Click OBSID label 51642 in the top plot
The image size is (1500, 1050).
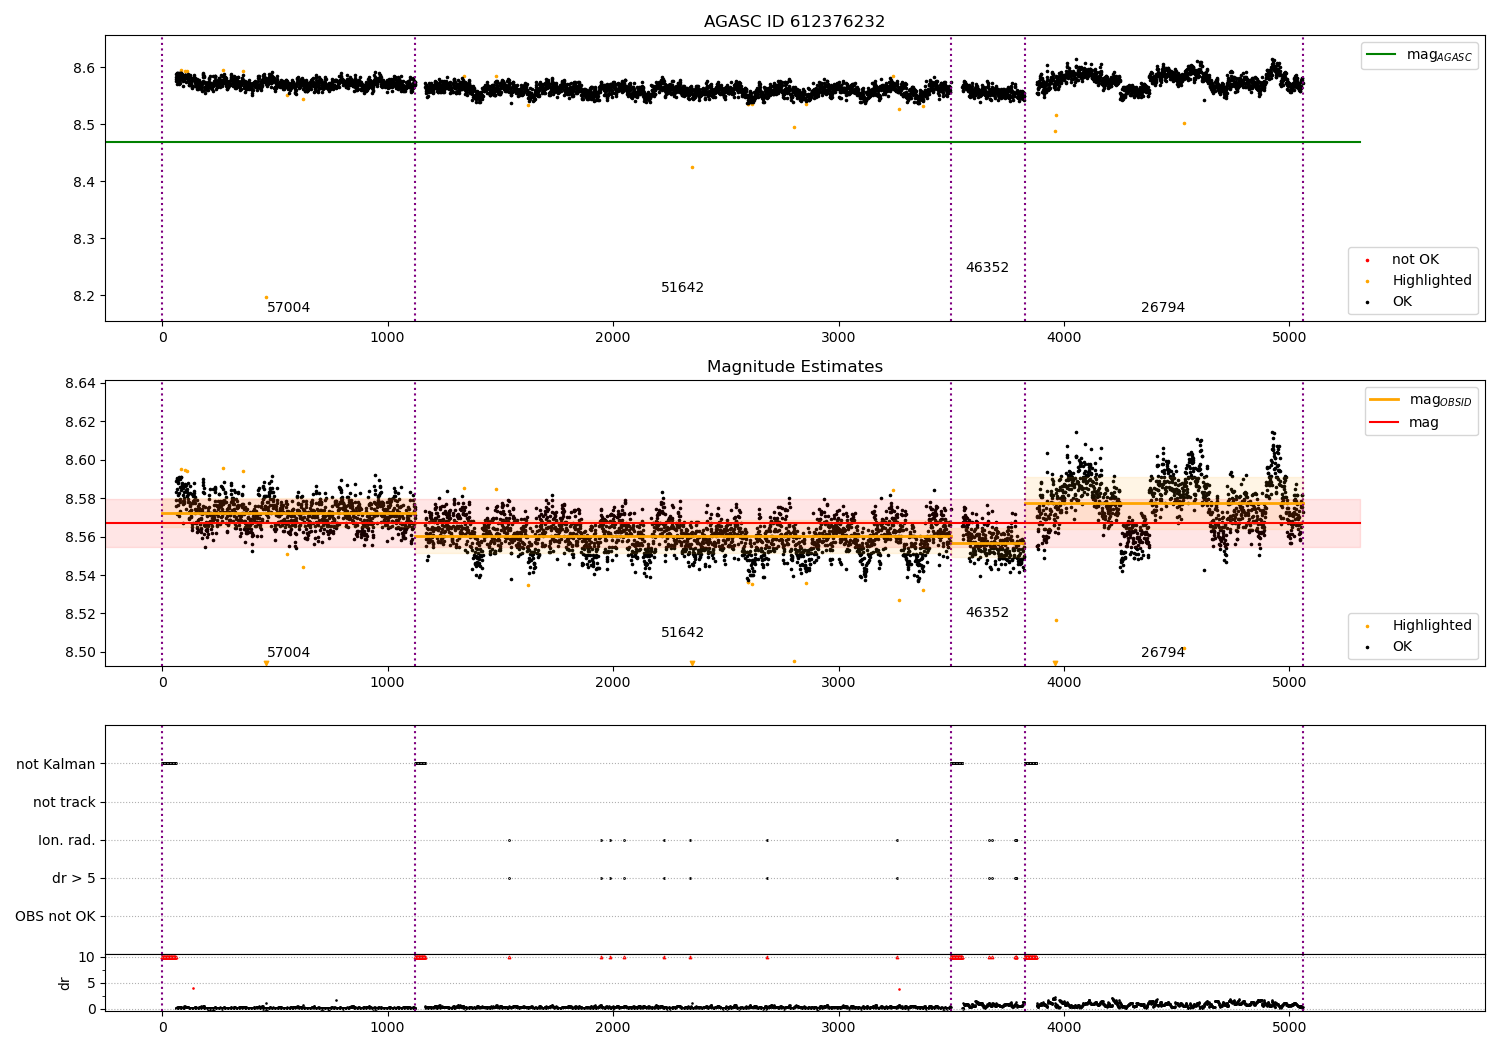(682, 287)
